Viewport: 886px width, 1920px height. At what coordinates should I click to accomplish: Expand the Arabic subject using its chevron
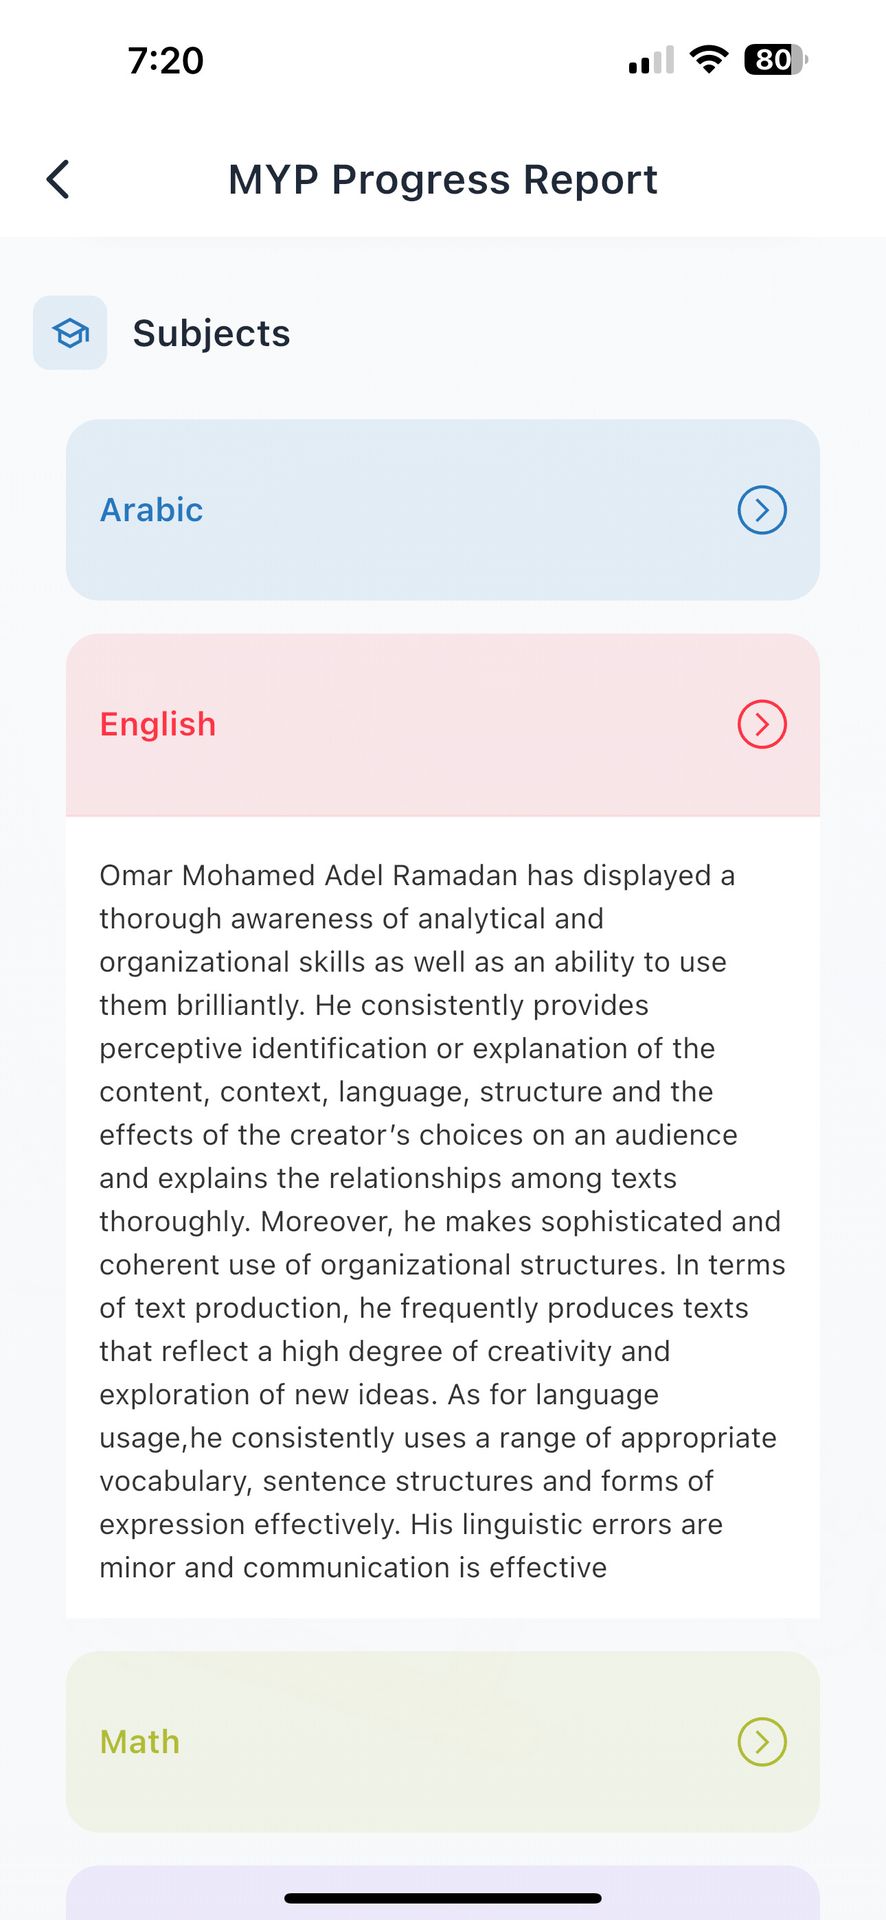coord(762,510)
